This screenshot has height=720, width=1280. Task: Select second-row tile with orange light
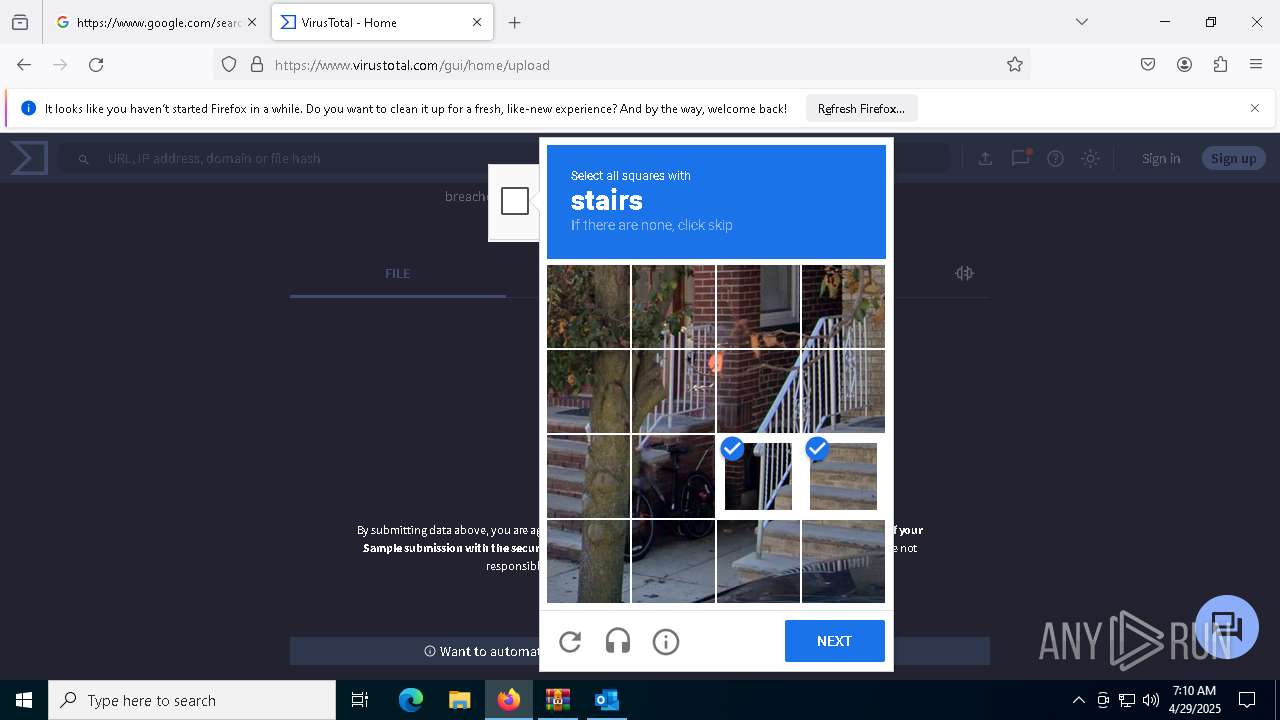[x=673, y=391]
